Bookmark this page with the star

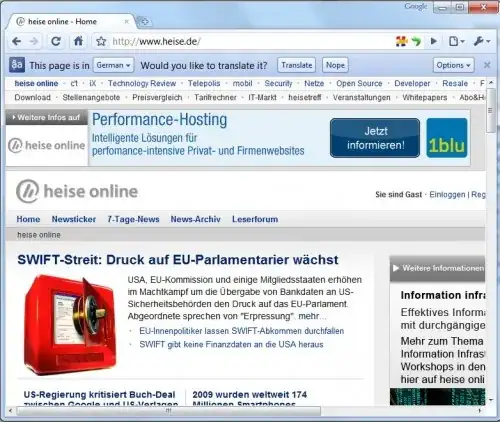(101, 42)
